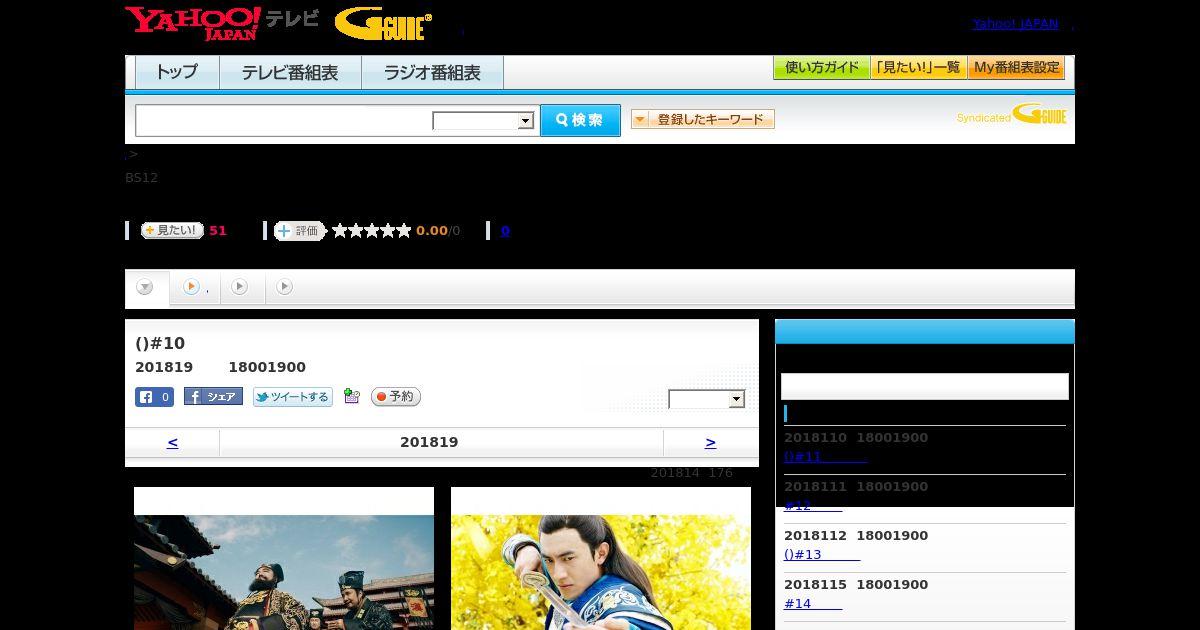Select the fourth tab with gray play icon
This screenshot has height=630, width=1200.
[x=285, y=288]
